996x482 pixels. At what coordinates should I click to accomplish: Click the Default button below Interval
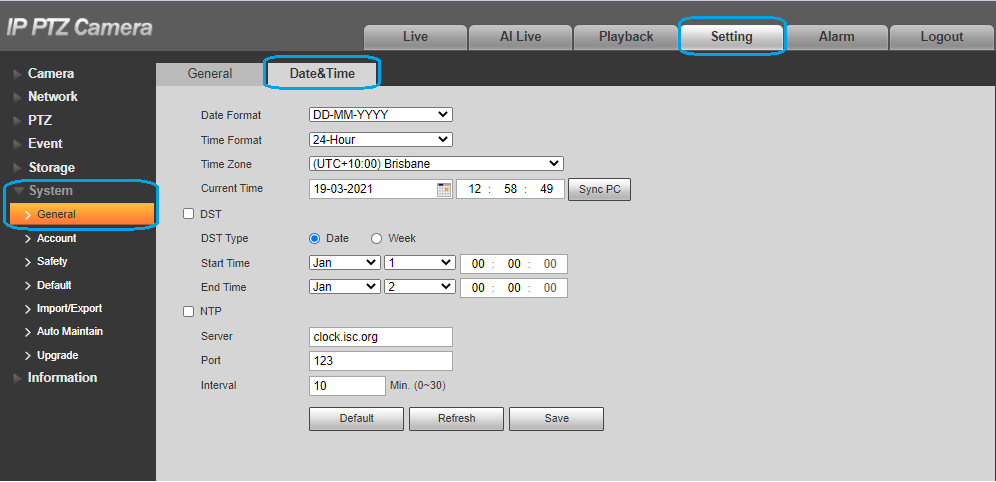(356, 418)
